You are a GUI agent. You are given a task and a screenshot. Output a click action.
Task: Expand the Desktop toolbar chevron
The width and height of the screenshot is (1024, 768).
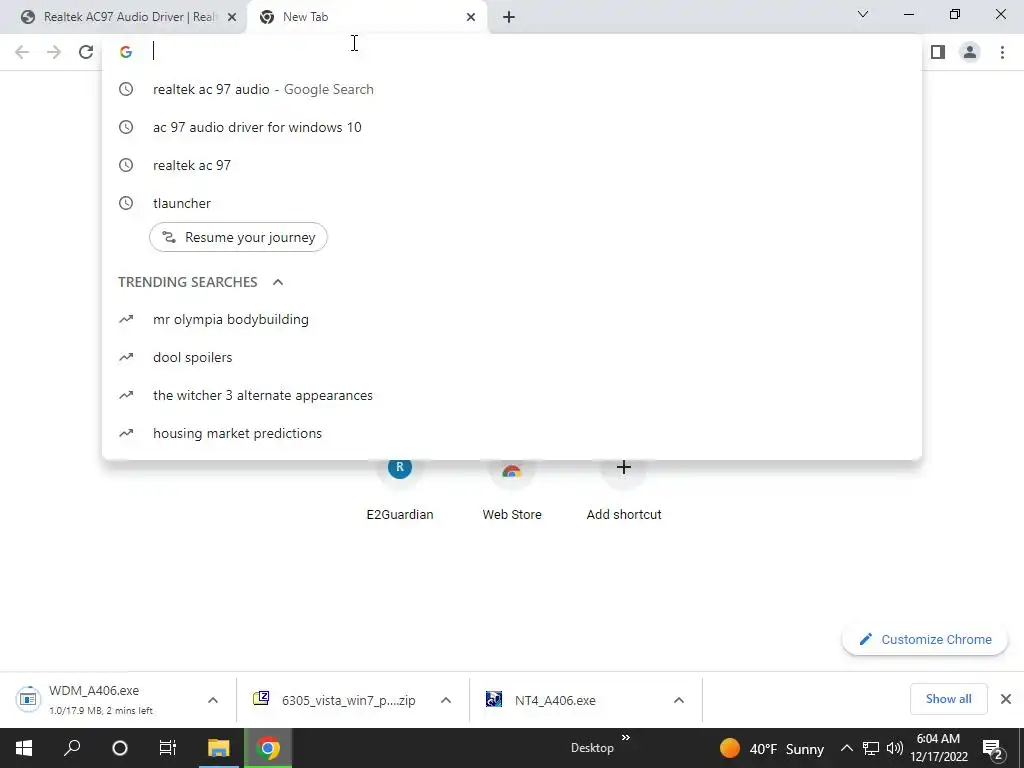pyautogui.click(x=626, y=738)
